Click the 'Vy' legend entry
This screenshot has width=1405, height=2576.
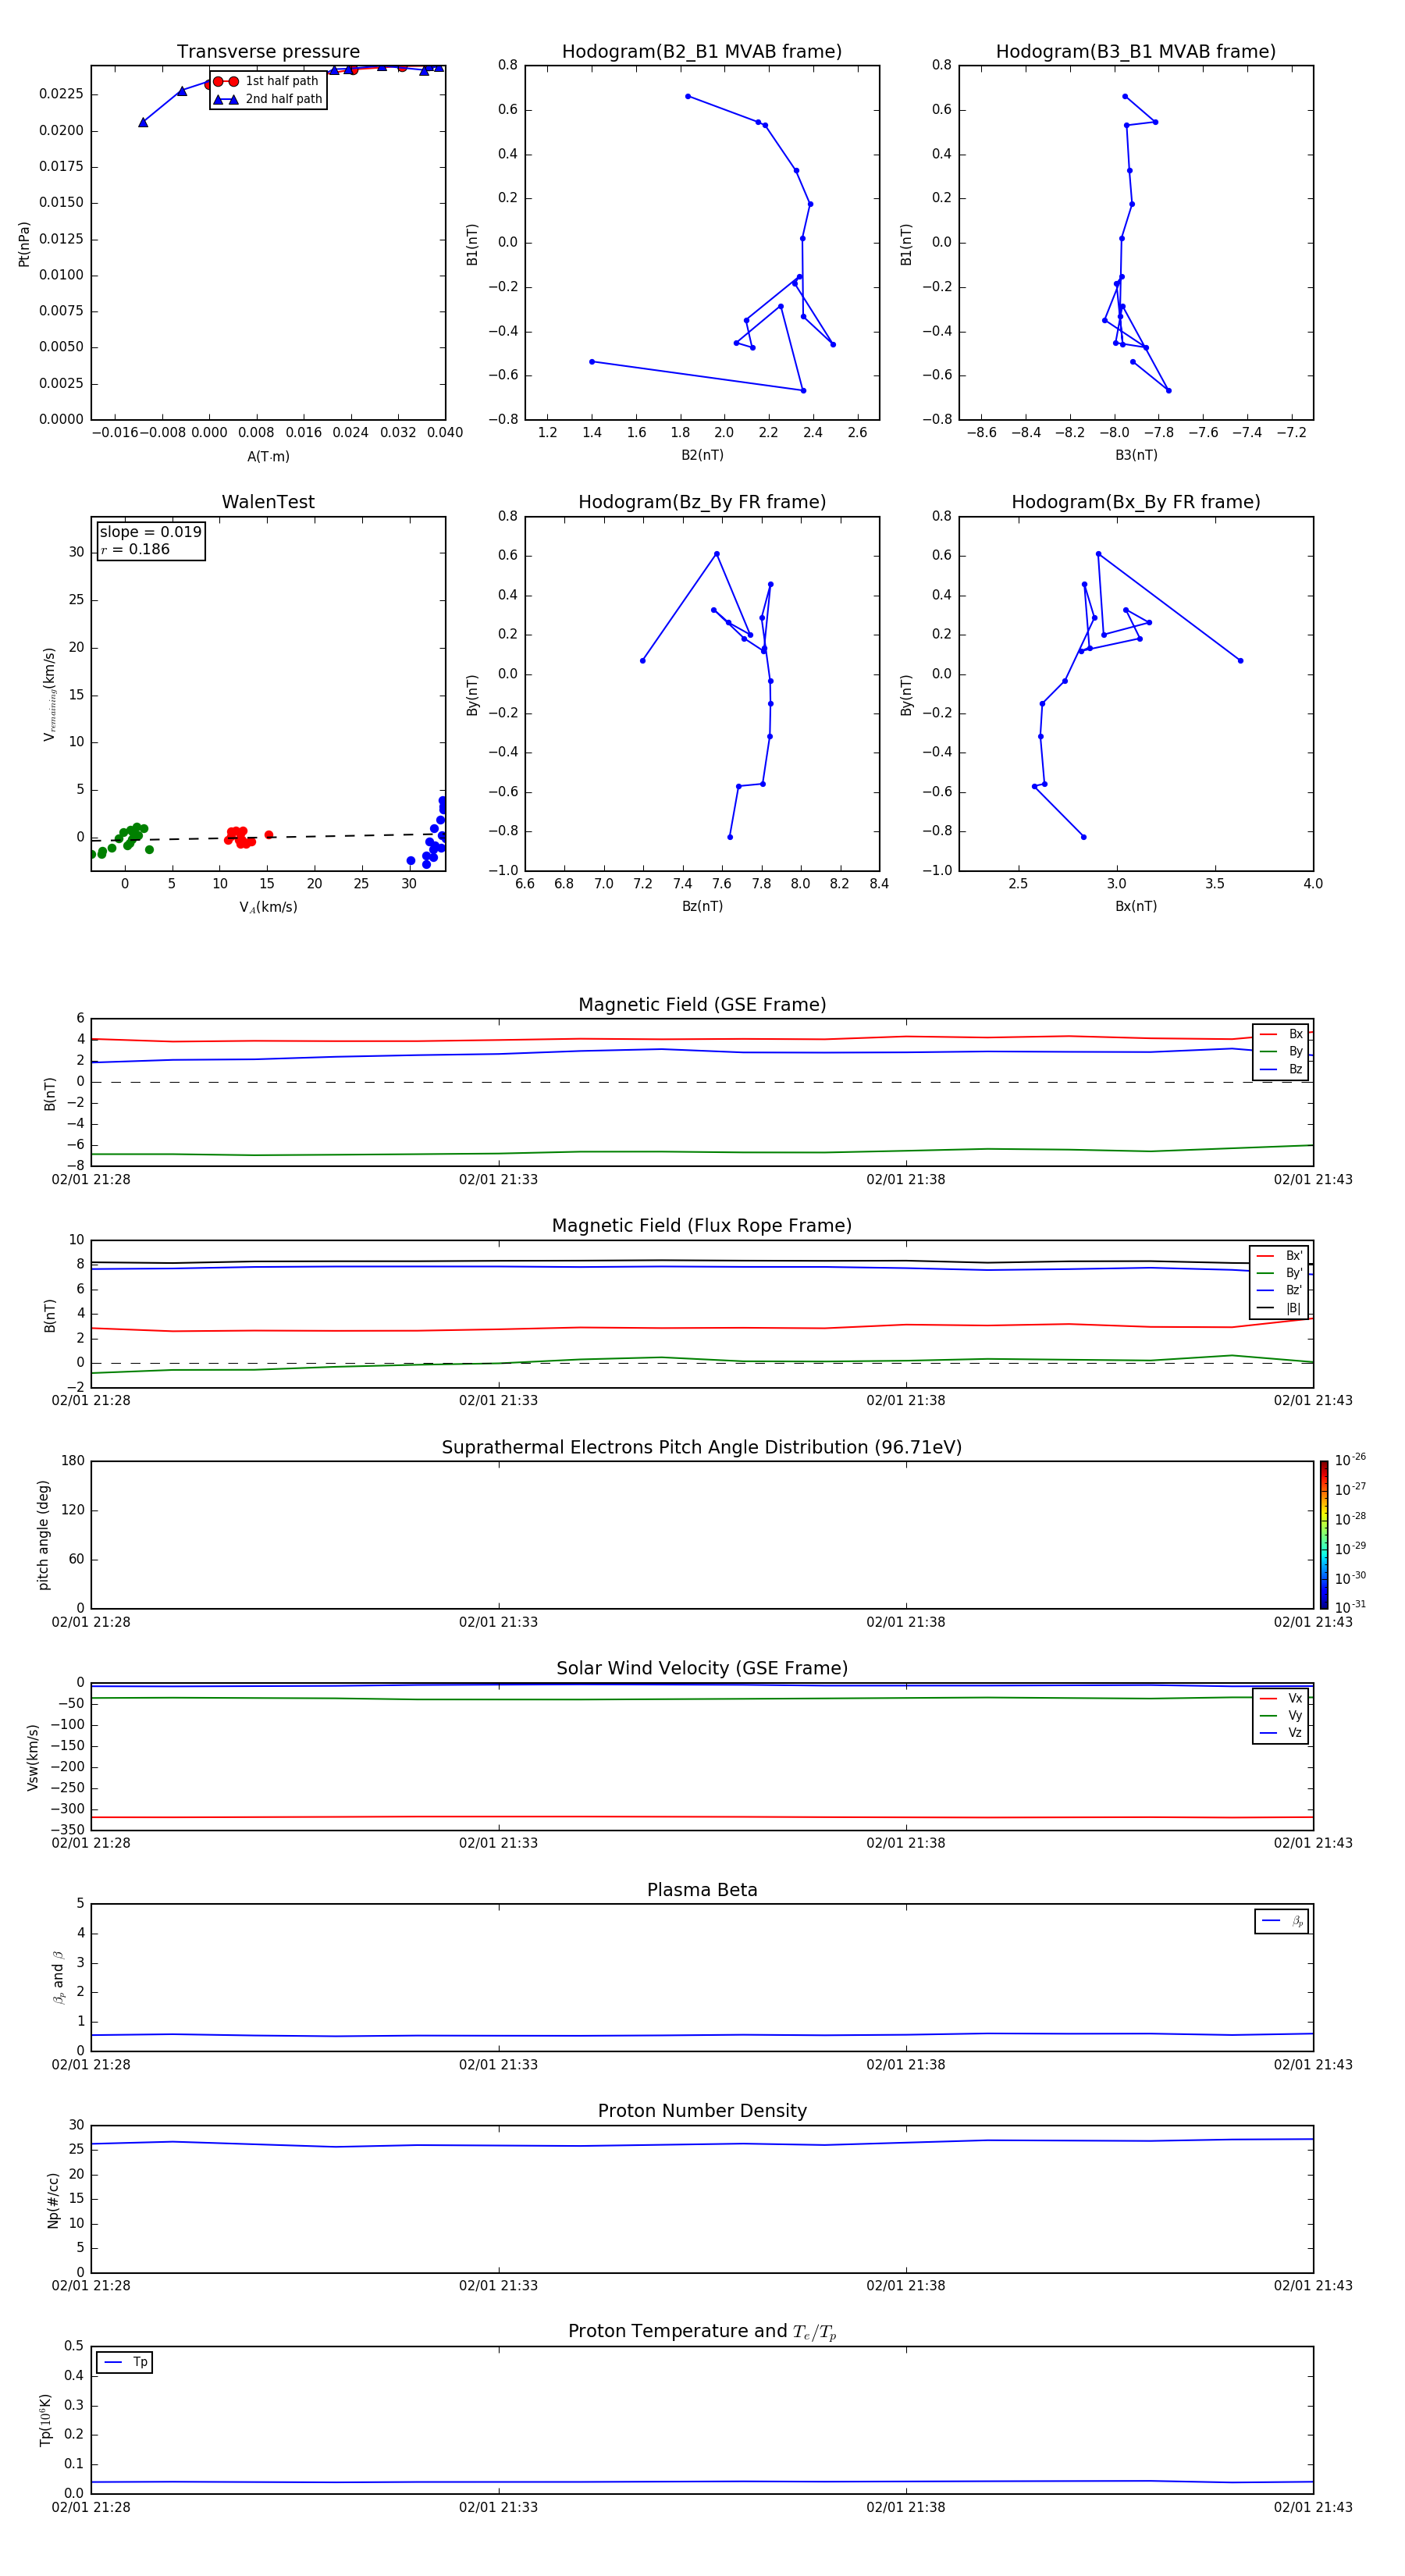click(1281, 1715)
